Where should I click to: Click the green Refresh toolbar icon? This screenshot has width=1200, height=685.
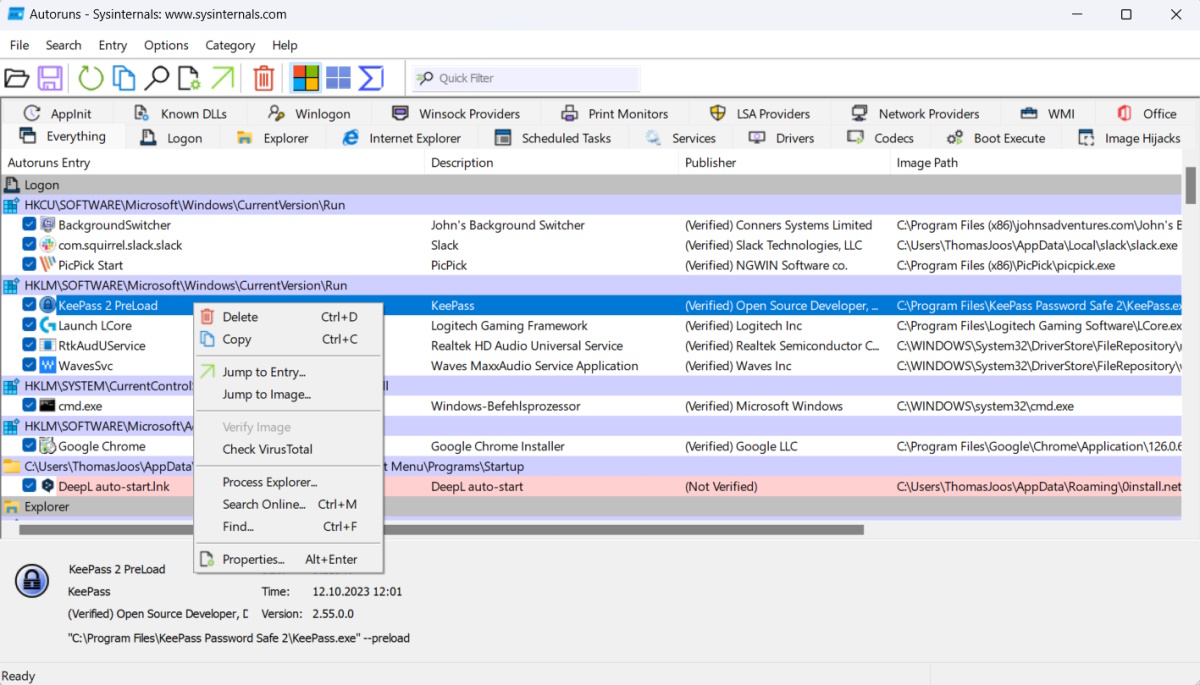tap(91, 78)
